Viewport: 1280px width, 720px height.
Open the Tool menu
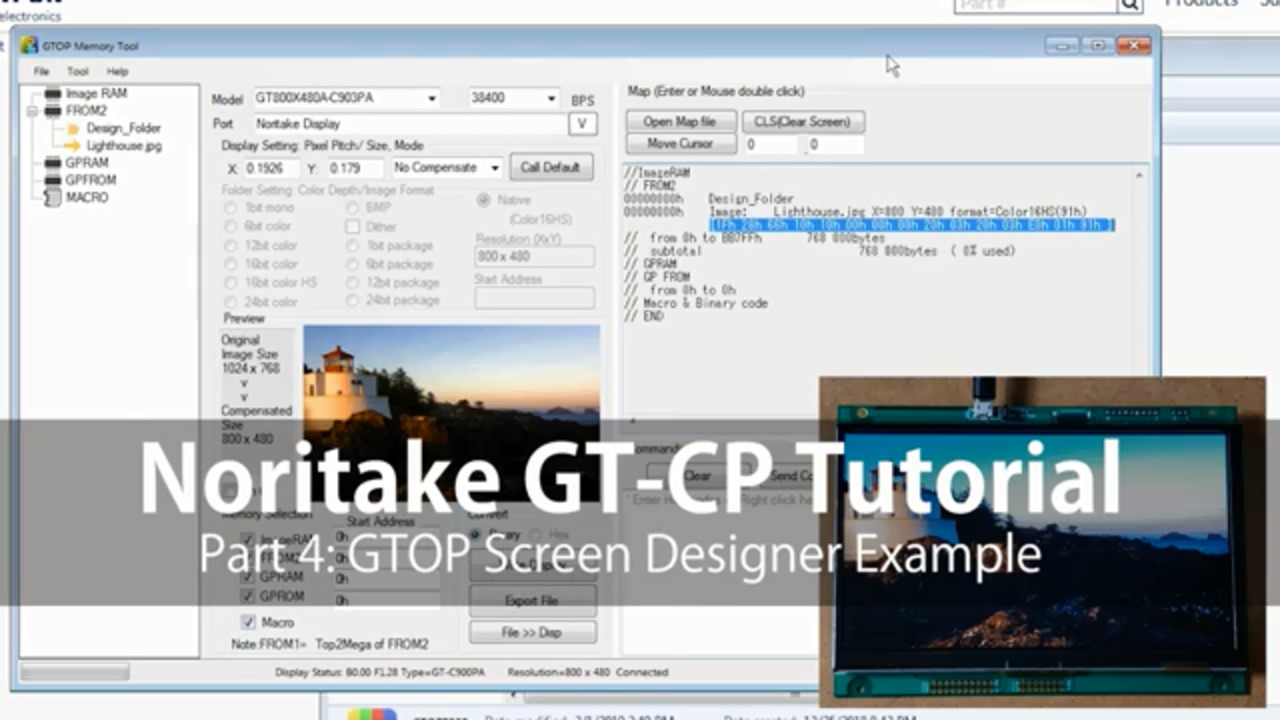pyautogui.click(x=78, y=72)
